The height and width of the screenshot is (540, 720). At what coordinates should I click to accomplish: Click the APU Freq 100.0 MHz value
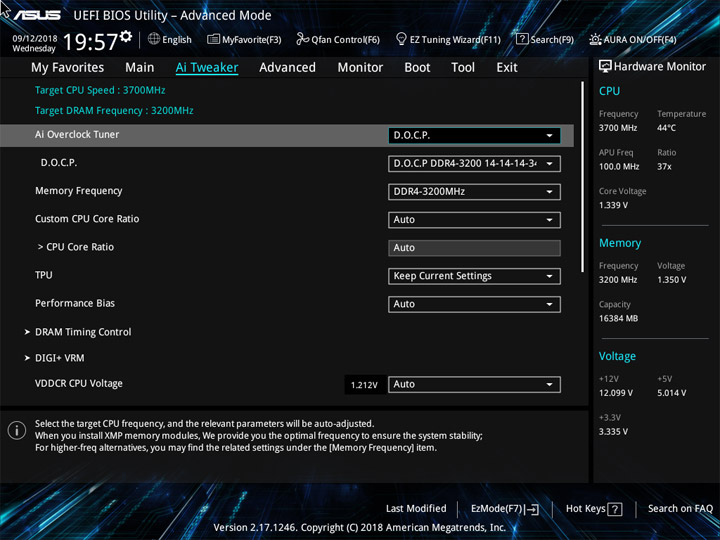coord(619,167)
